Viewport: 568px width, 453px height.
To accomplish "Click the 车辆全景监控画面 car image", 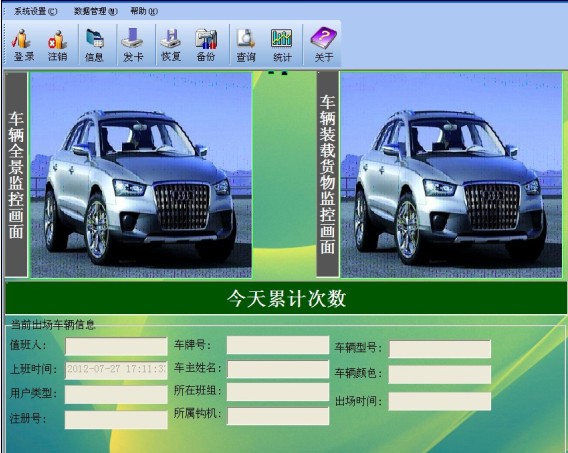I will pos(141,175).
